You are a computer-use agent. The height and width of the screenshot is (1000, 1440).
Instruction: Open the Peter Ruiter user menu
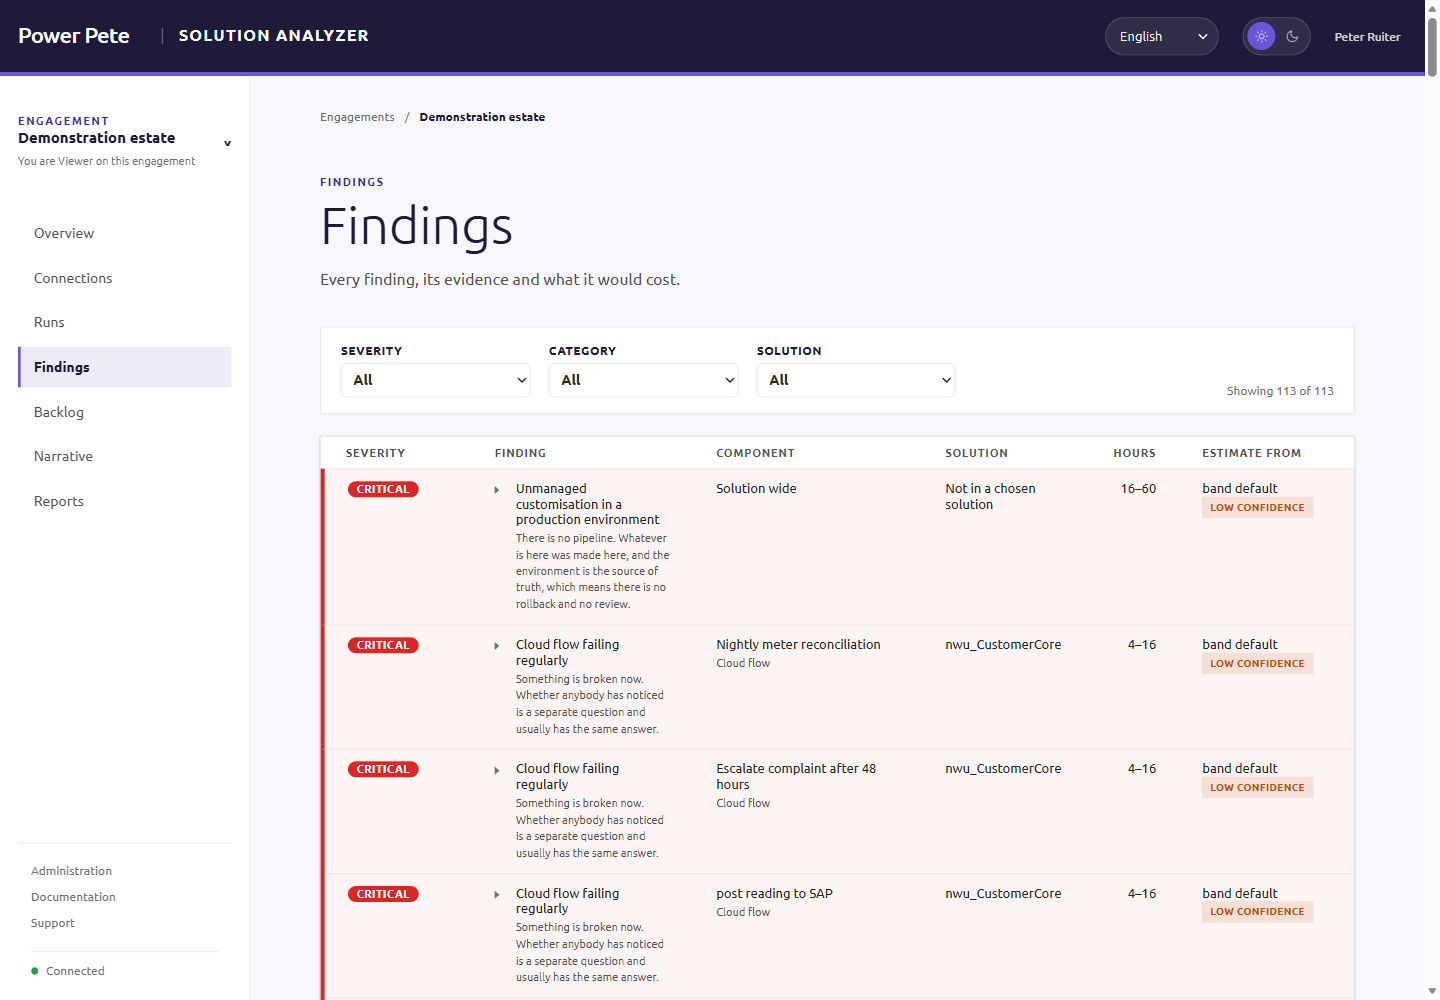1367,37
